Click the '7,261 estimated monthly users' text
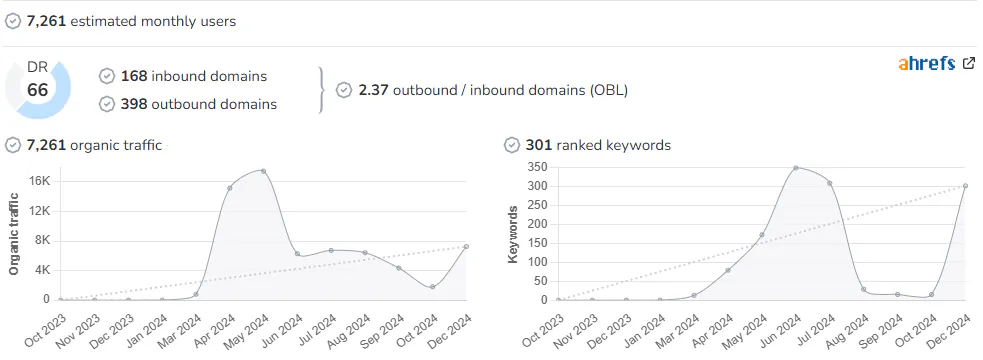The width and height of the screenshot is (983, 360). coord(131,21)
